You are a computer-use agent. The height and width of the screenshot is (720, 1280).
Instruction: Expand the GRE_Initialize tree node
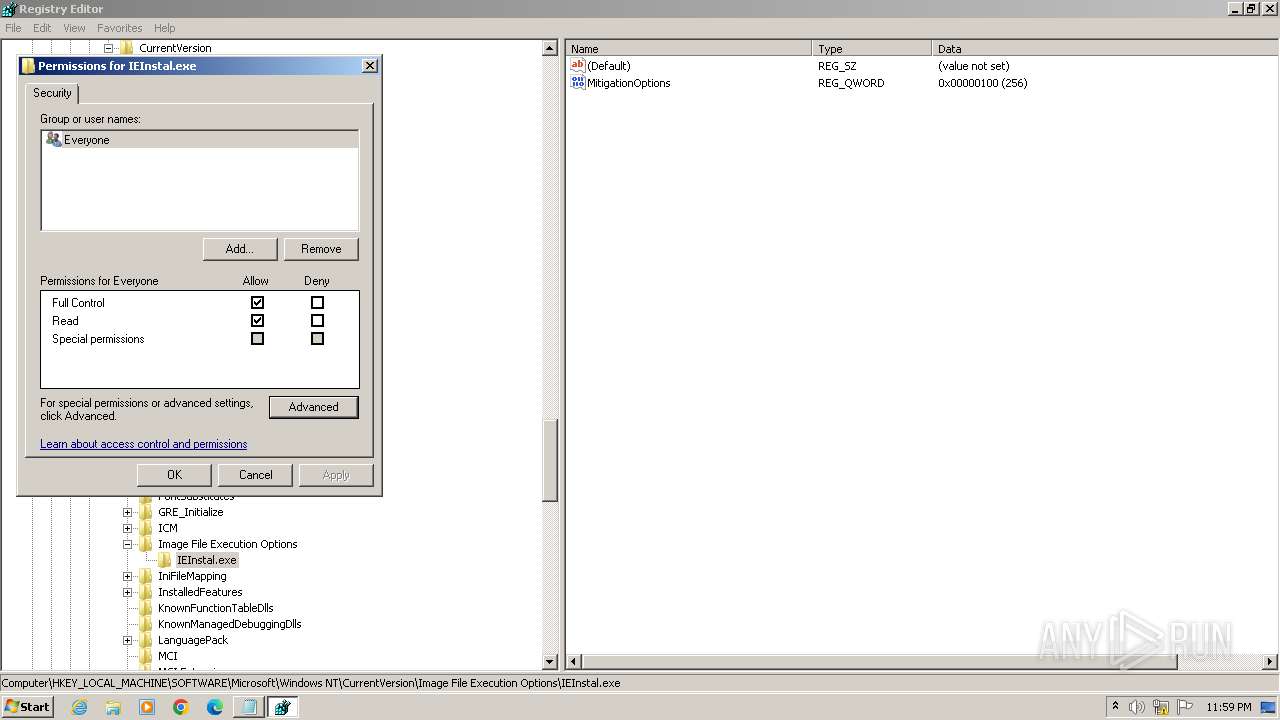pyautogui.click(x=127, y=512)
